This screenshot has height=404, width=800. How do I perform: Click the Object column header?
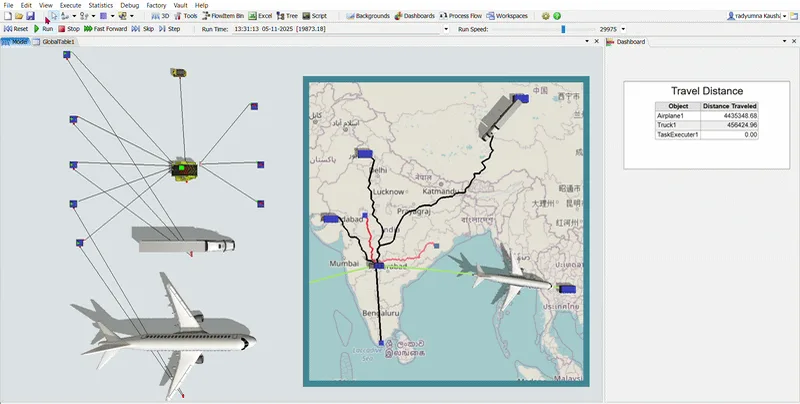coord(678,106)
